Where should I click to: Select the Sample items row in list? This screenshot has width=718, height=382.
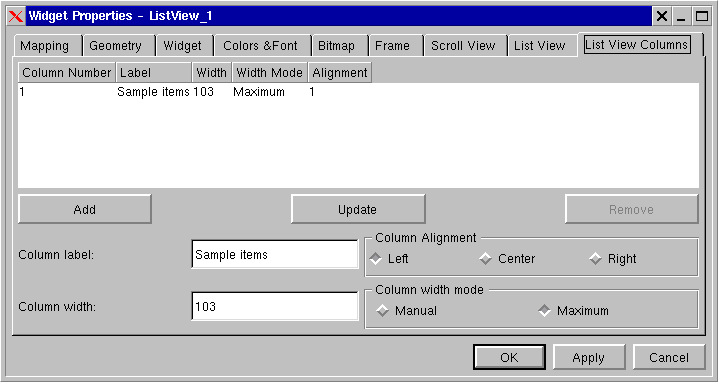click(x=358, y=92)
